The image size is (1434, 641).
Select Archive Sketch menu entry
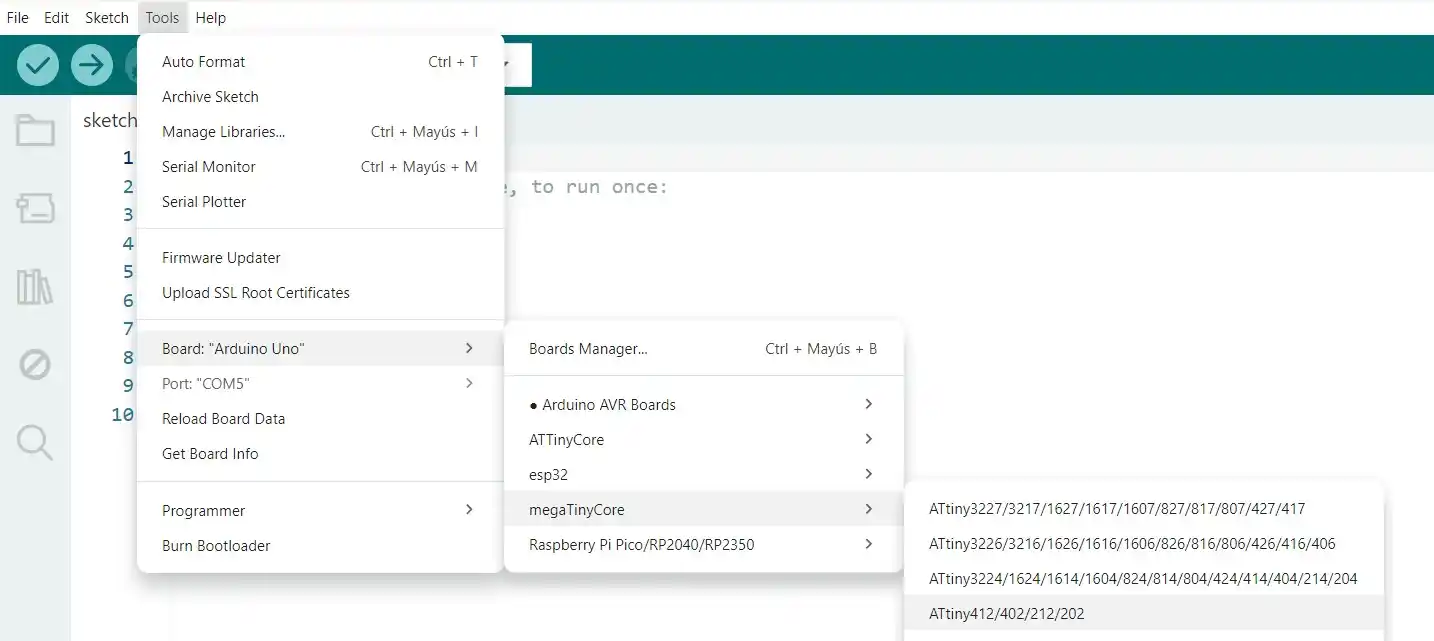(x=320, y=97)
